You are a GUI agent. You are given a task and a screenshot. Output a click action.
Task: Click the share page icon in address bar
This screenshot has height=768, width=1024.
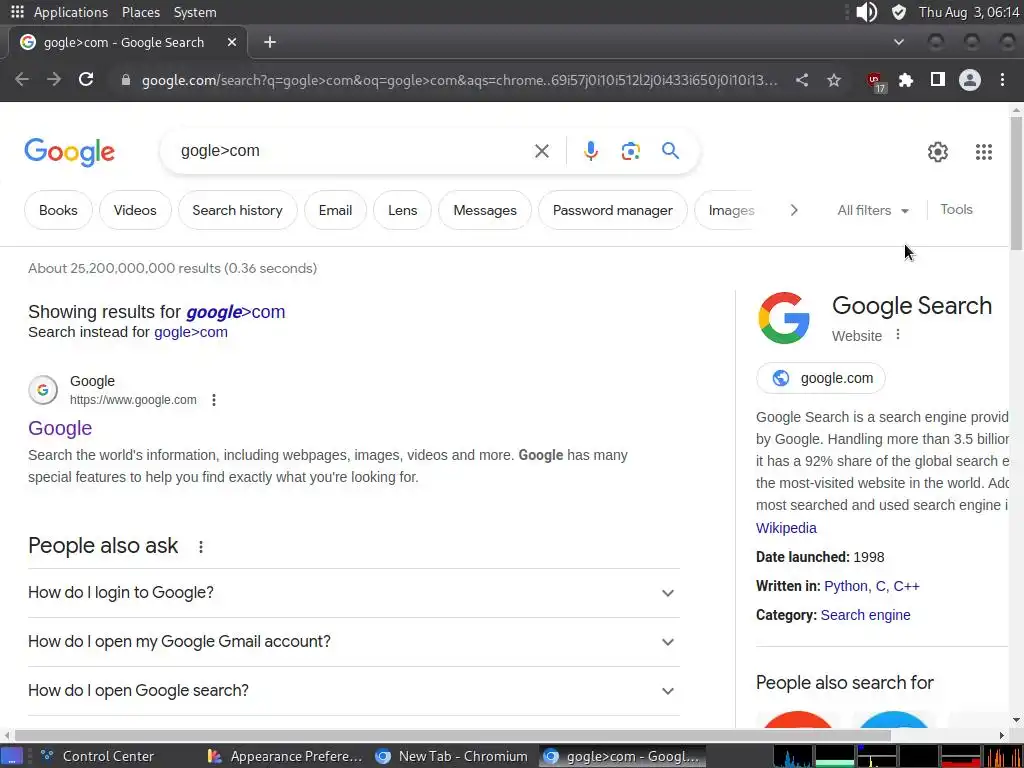[x=802, y=80]
